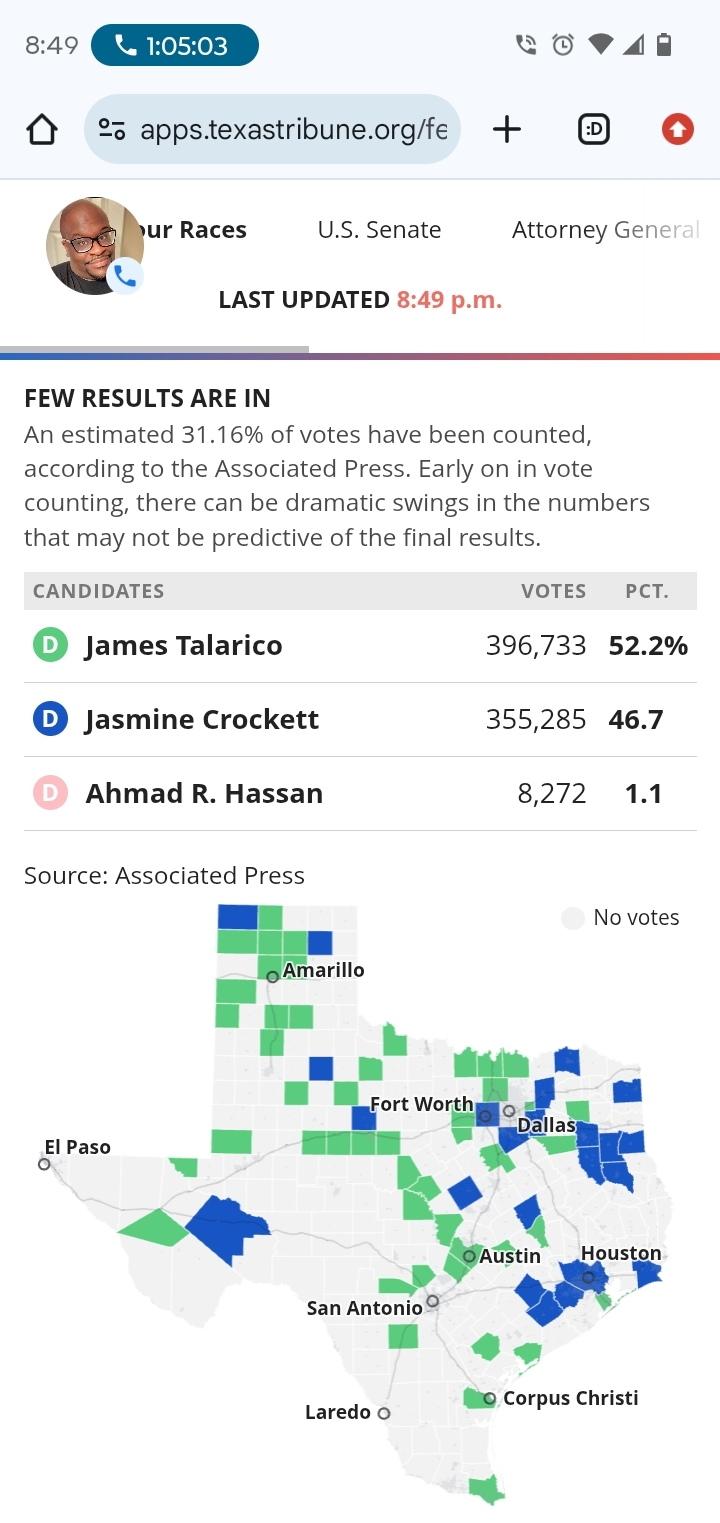
Task: Open a new tab with plus icon
Action: (x=507, y=129)
